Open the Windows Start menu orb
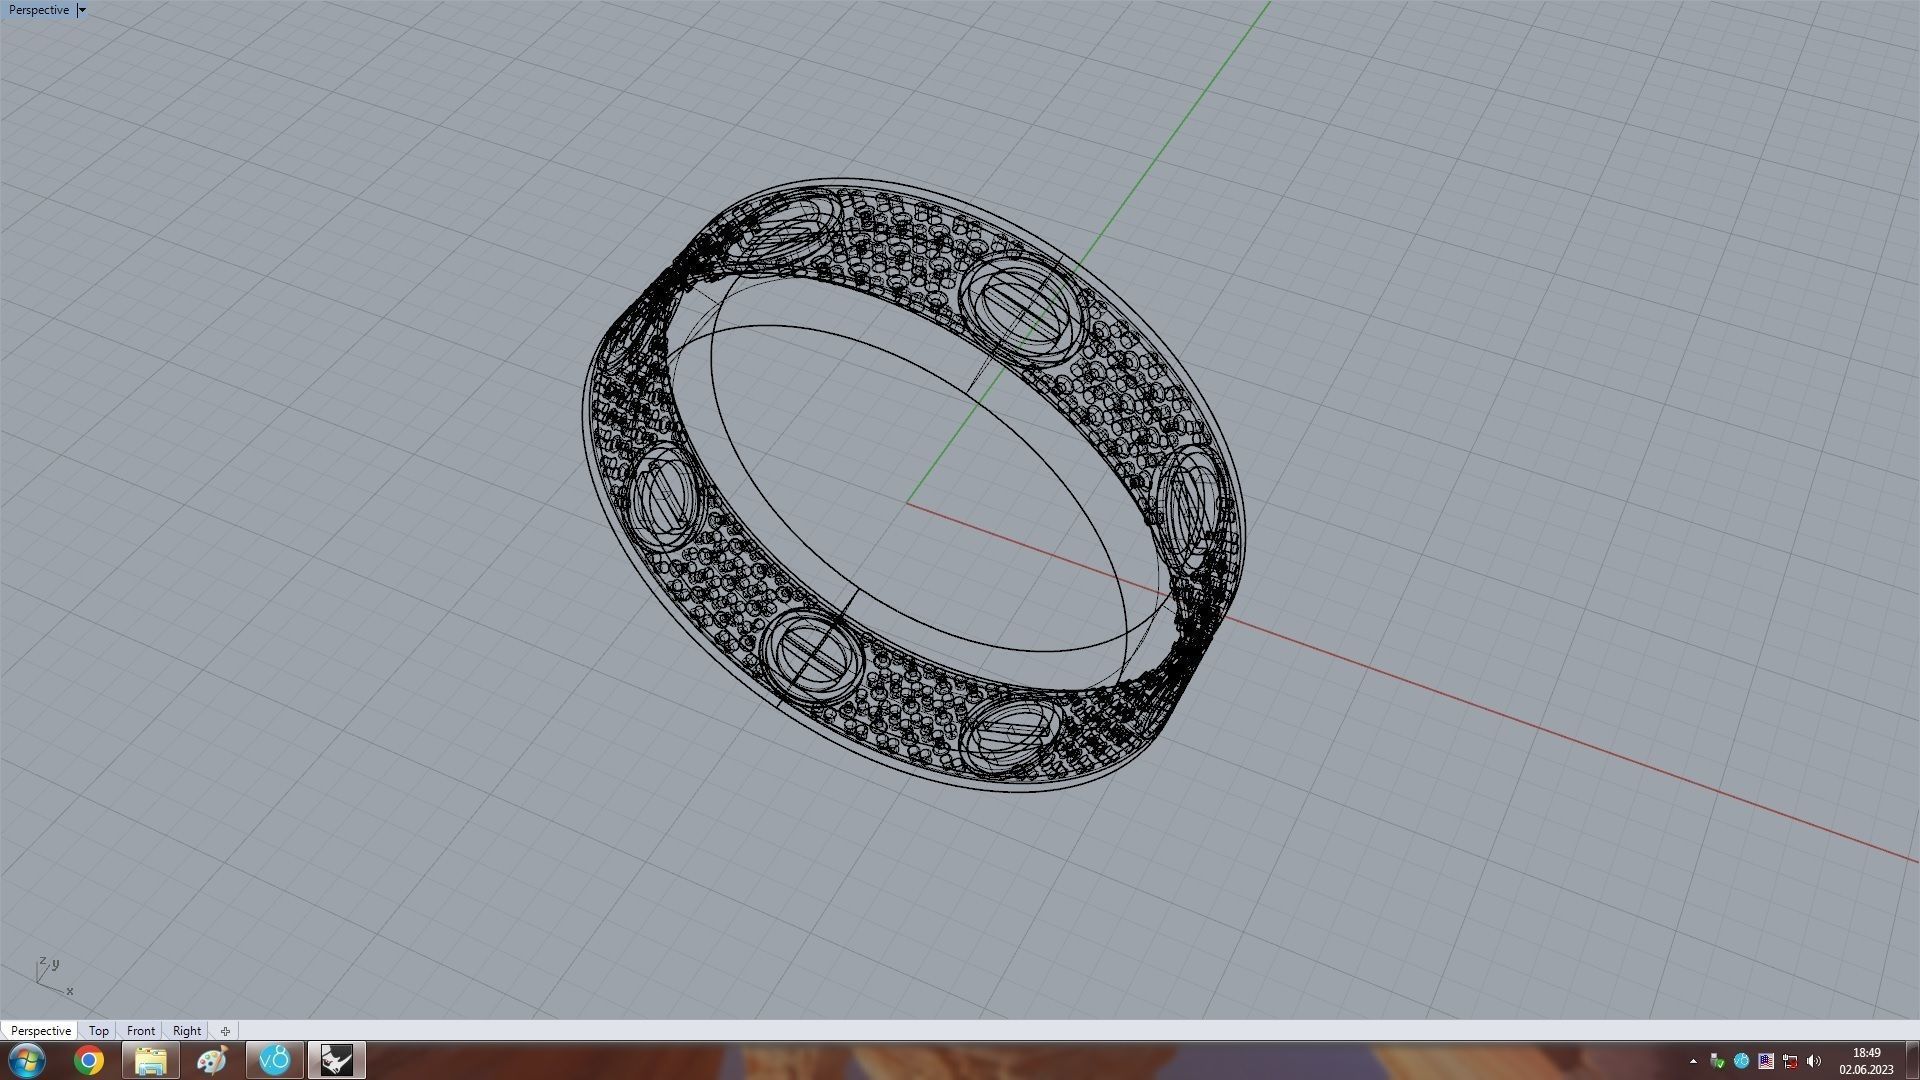1920x1080 pixels. pos(27,1060)
